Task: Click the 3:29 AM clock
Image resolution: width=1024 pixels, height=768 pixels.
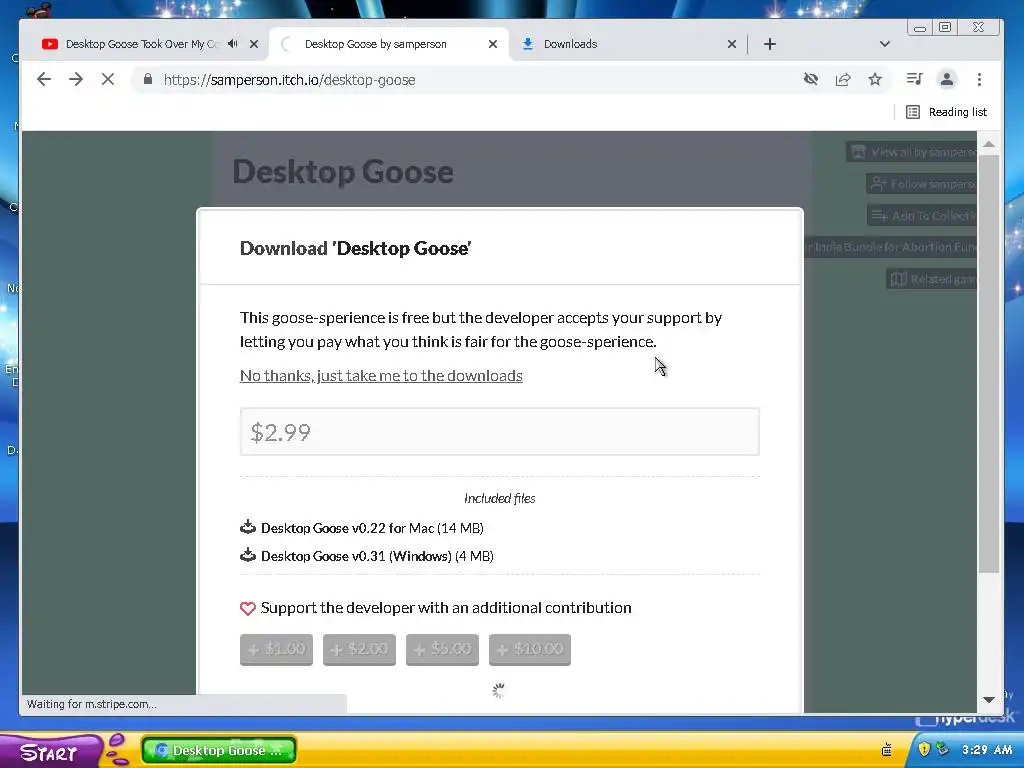Action: pos(986,750)
